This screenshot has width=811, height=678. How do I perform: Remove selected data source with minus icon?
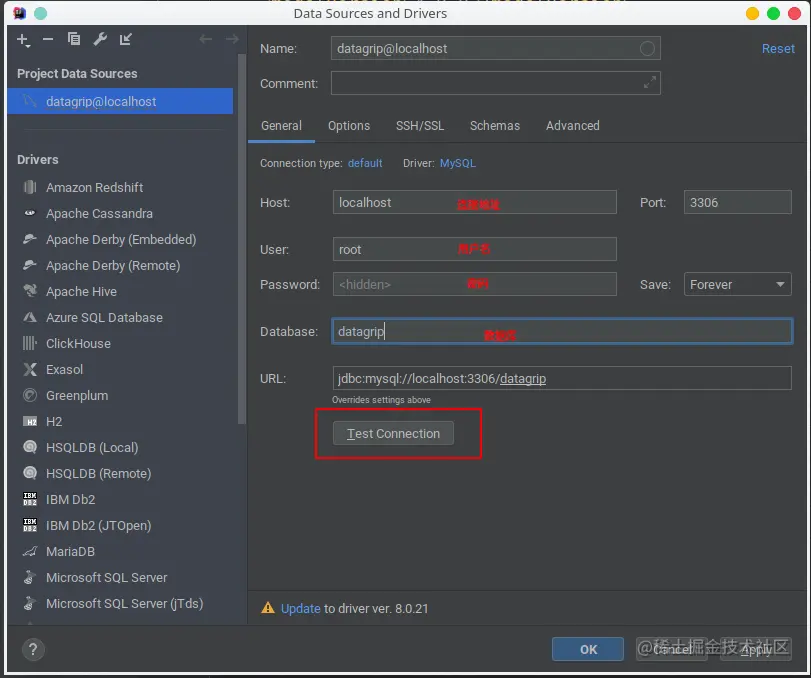(x=48, y=39)
